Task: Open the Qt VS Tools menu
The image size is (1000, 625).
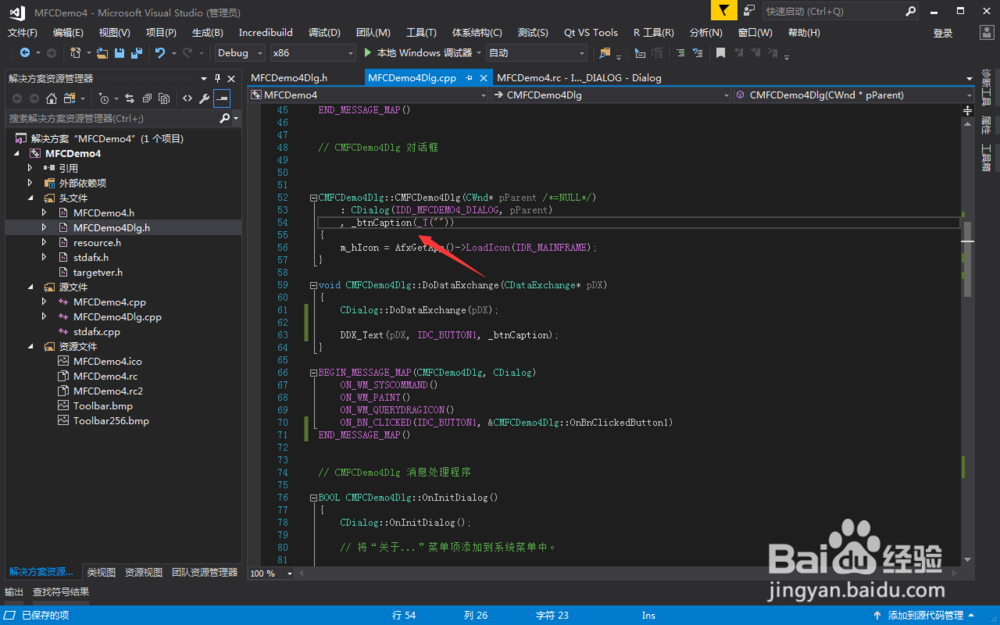Action: 591,33
